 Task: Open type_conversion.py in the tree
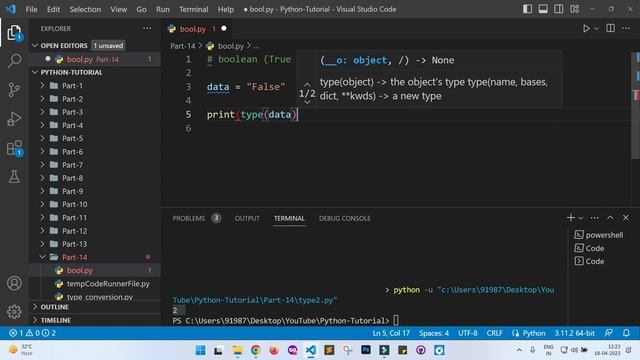tap(100, 297)
